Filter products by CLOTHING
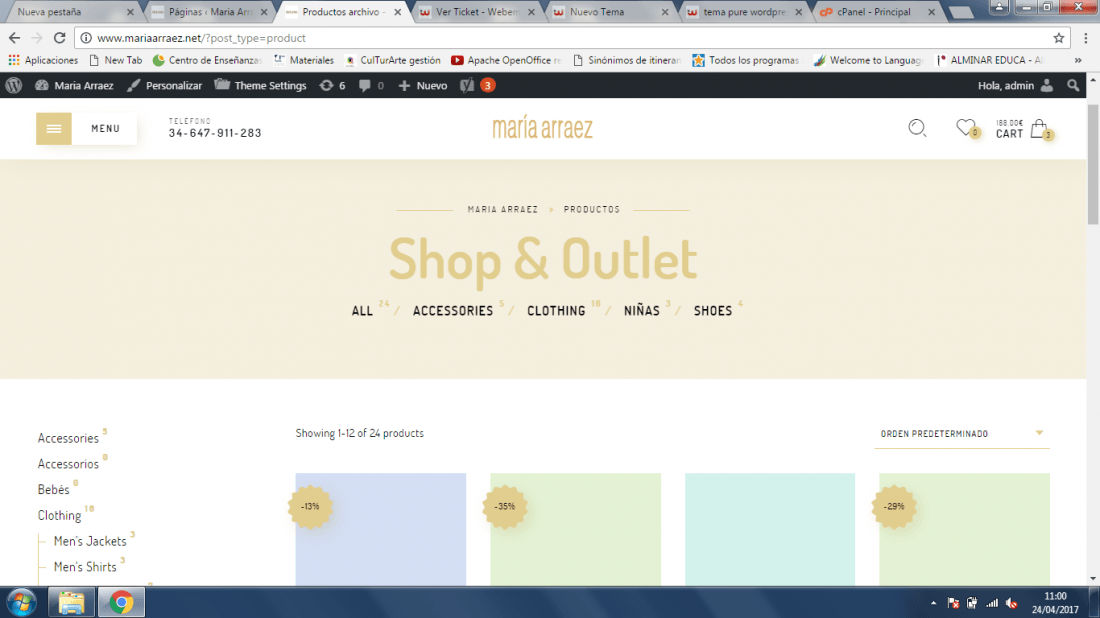 [x=556, y=311]
